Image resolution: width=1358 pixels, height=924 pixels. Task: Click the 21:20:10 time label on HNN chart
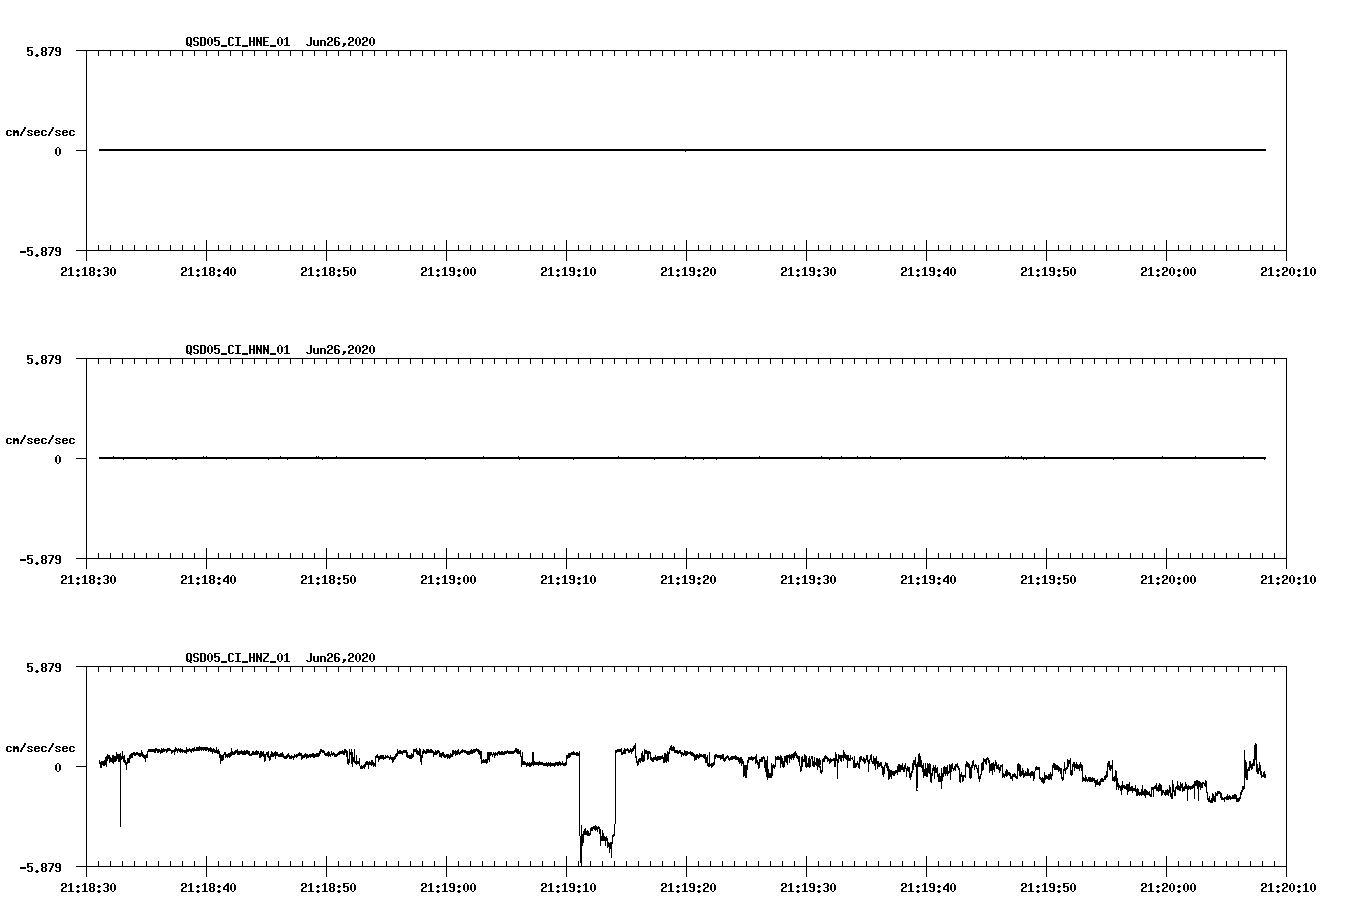[x=1288, y=579]
